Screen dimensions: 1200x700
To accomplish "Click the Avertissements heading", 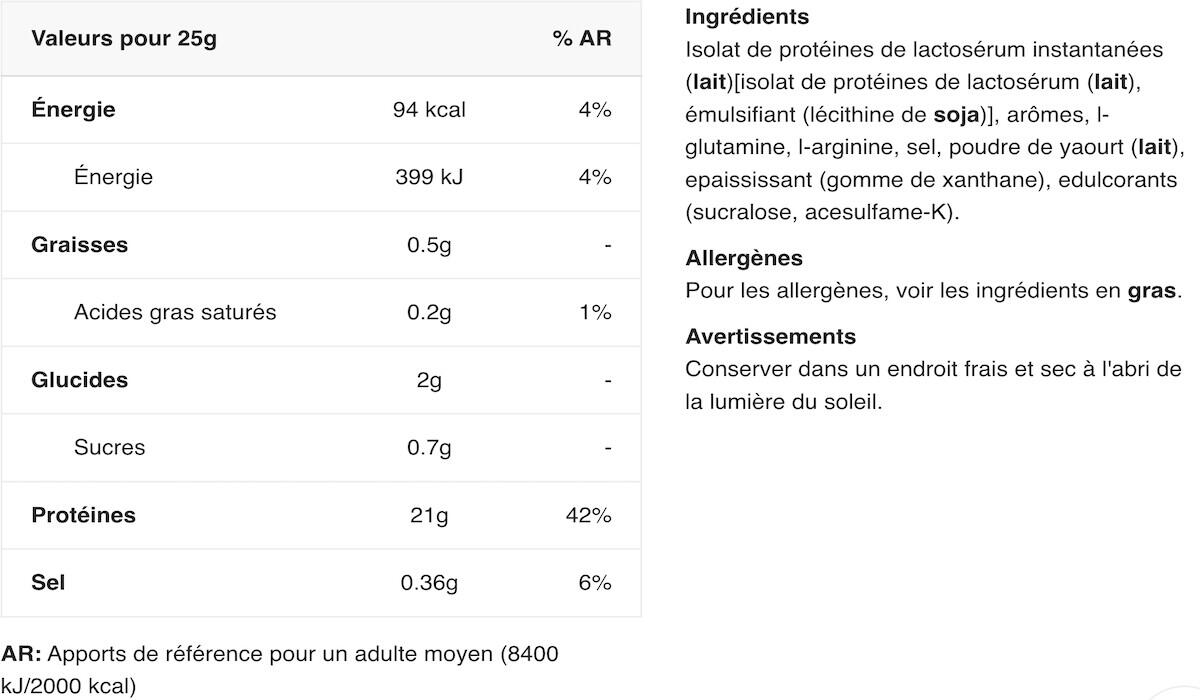I will [770, 336].
